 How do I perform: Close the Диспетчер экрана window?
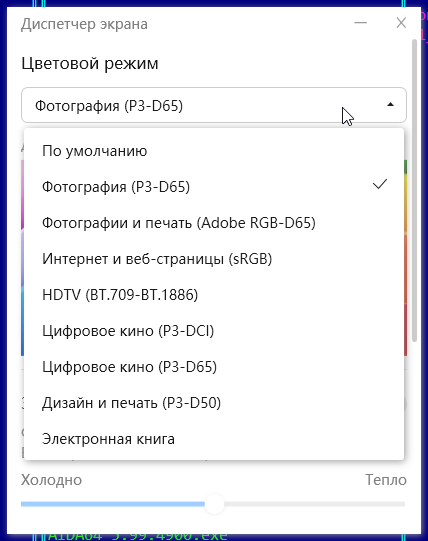[401, 23]
